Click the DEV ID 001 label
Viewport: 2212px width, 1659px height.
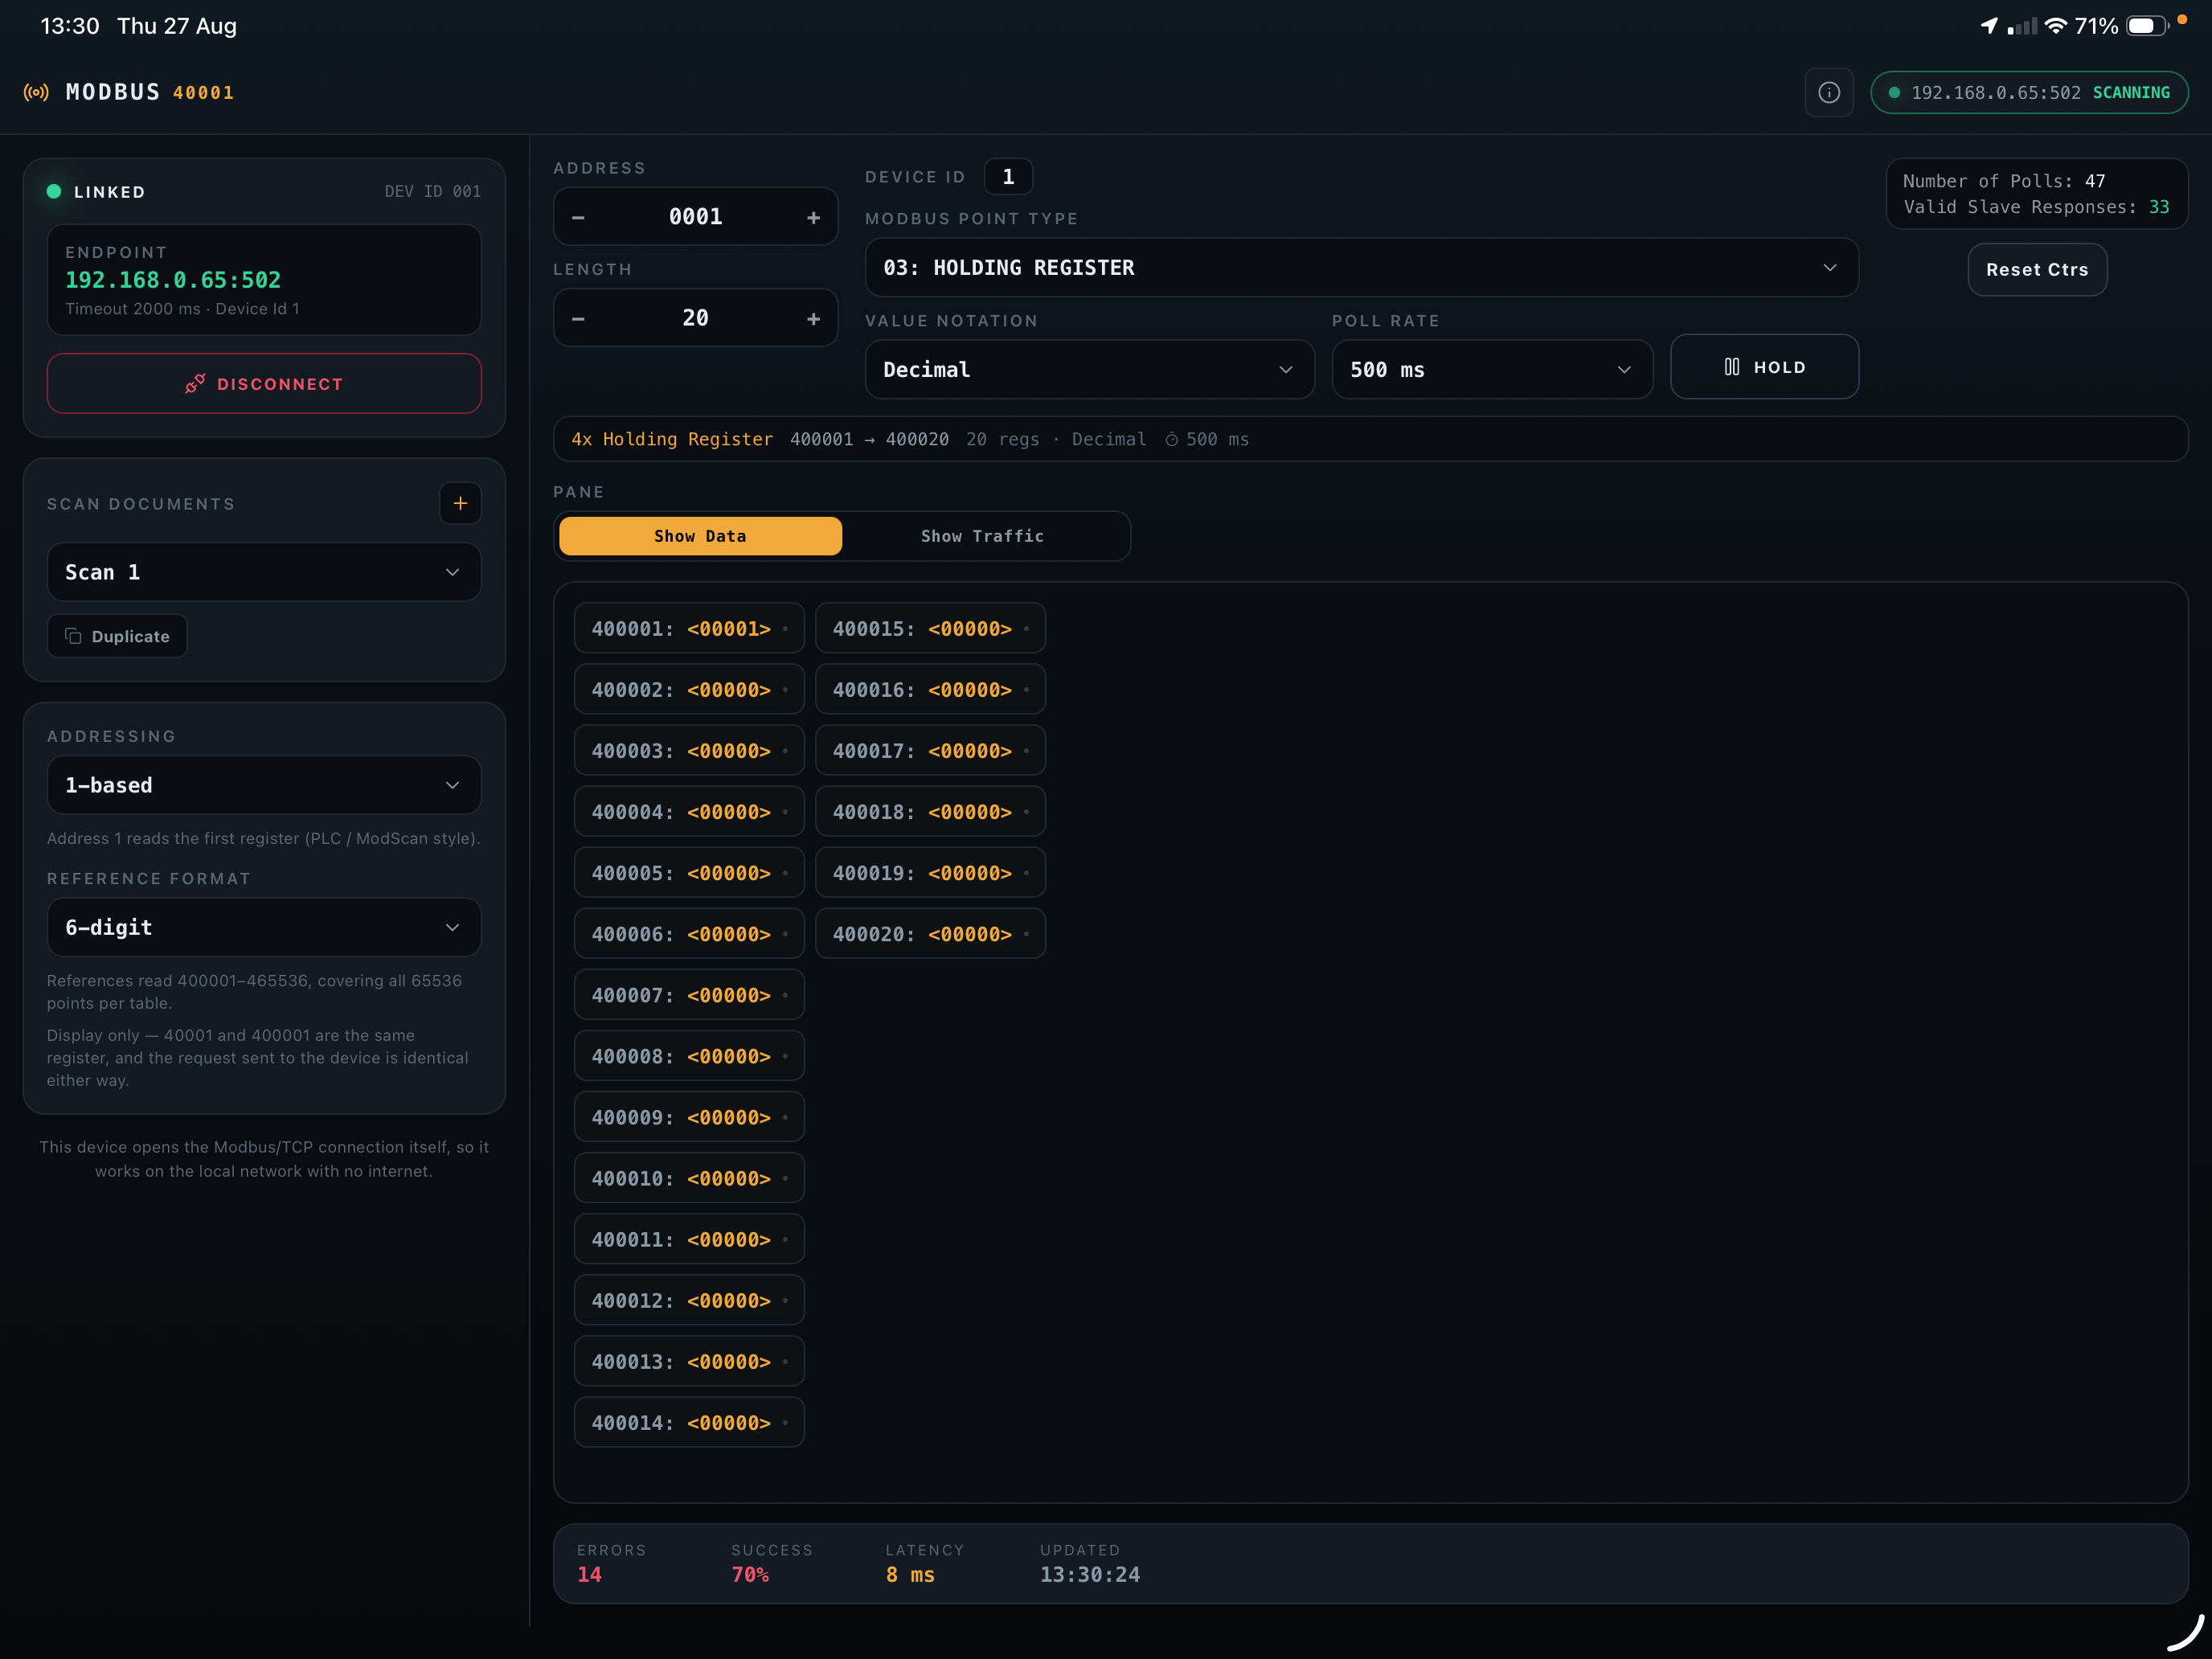tap(433, 191)
